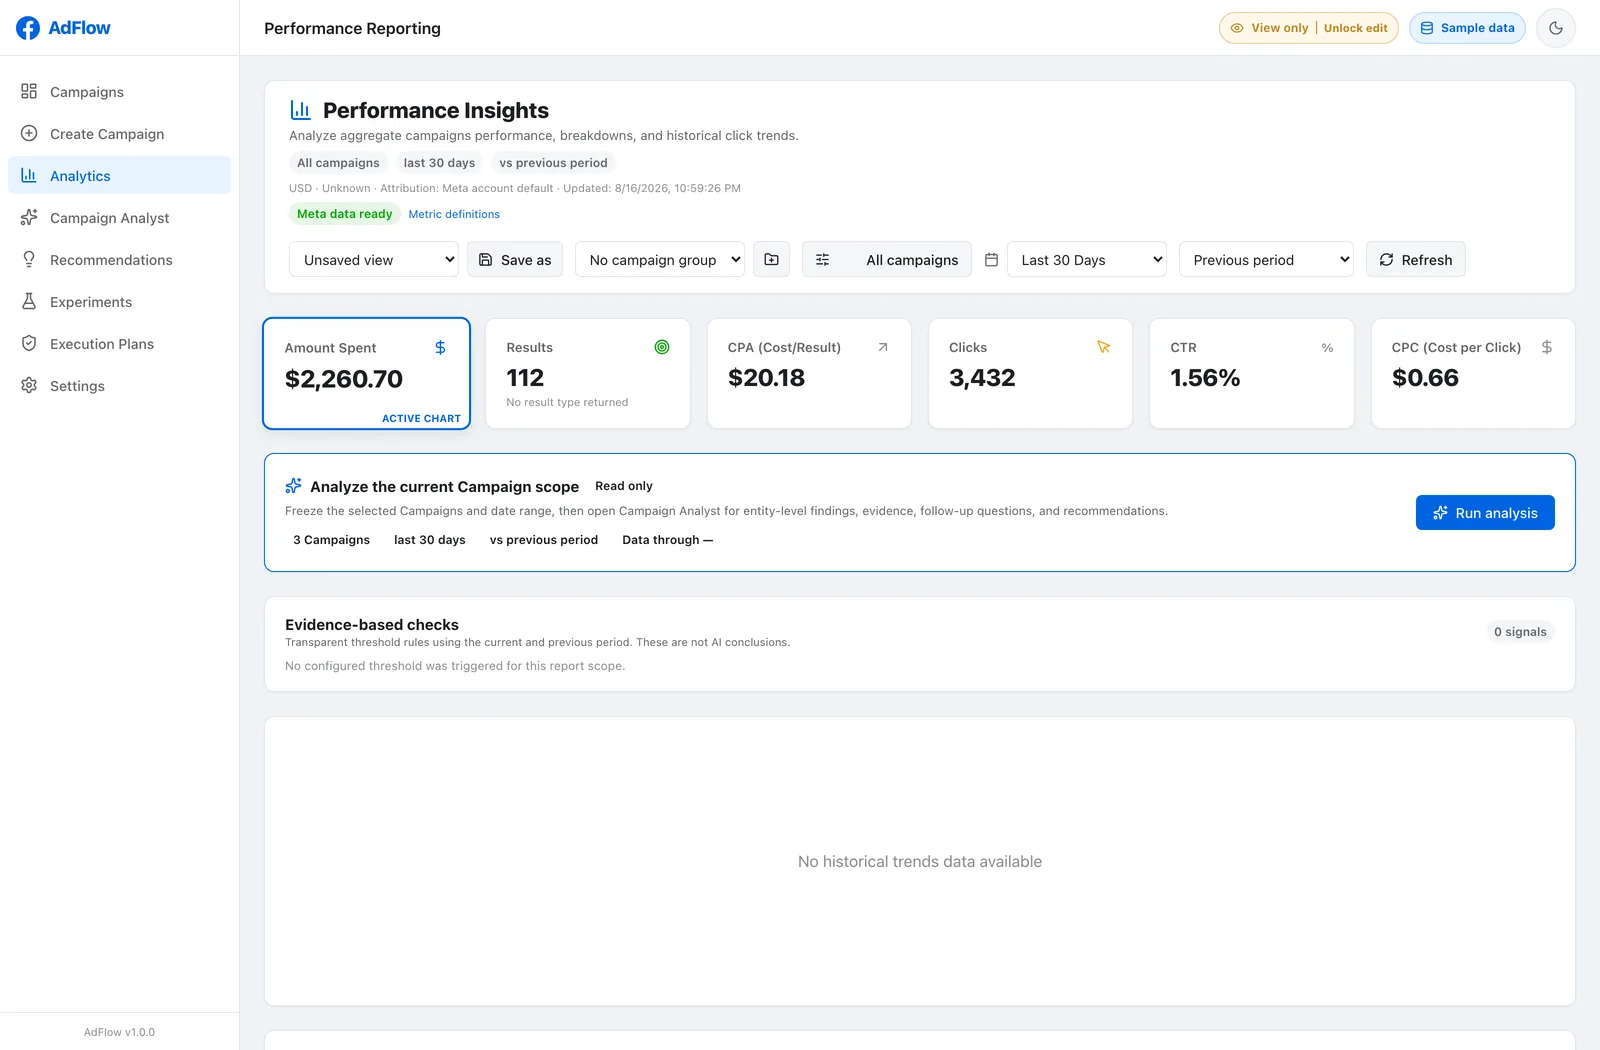Click the arrow icon on CPA card

point(883,347)
